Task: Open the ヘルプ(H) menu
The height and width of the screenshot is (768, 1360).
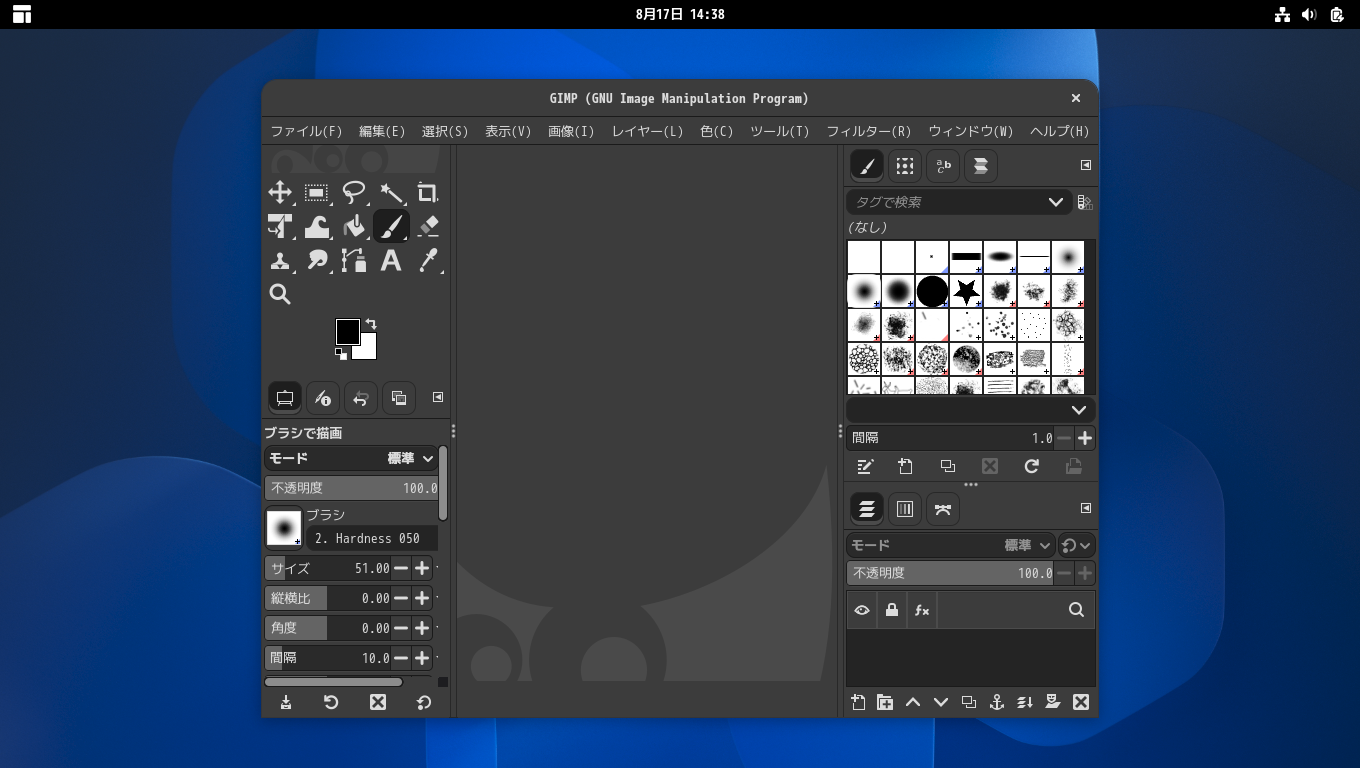Action: 1059,131
